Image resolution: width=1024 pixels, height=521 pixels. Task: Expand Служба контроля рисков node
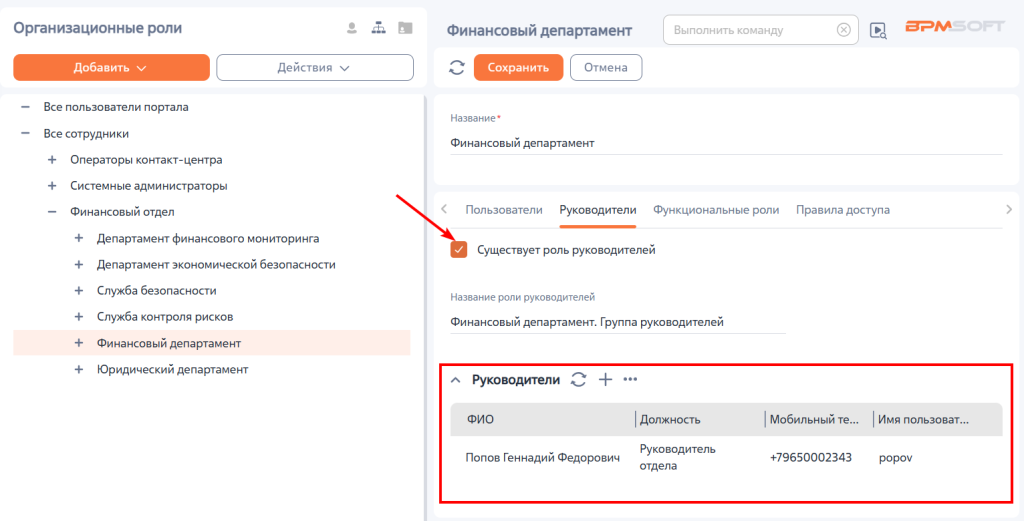[x=79, y=317]
